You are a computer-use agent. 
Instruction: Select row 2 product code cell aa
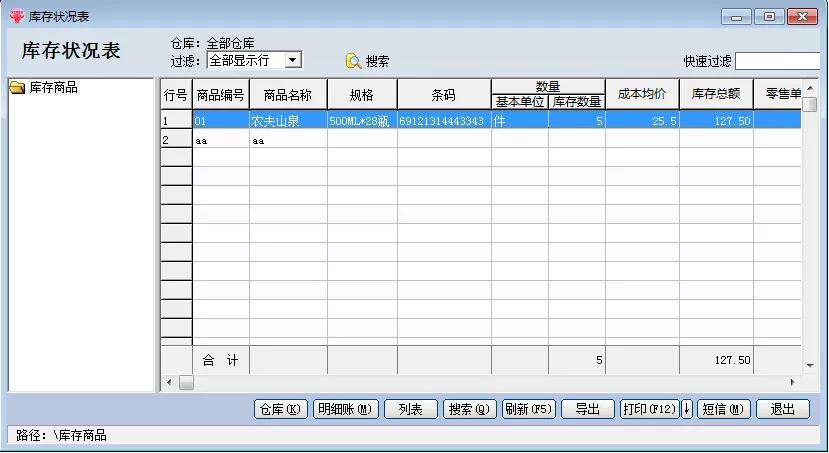(x=221, y=140)
